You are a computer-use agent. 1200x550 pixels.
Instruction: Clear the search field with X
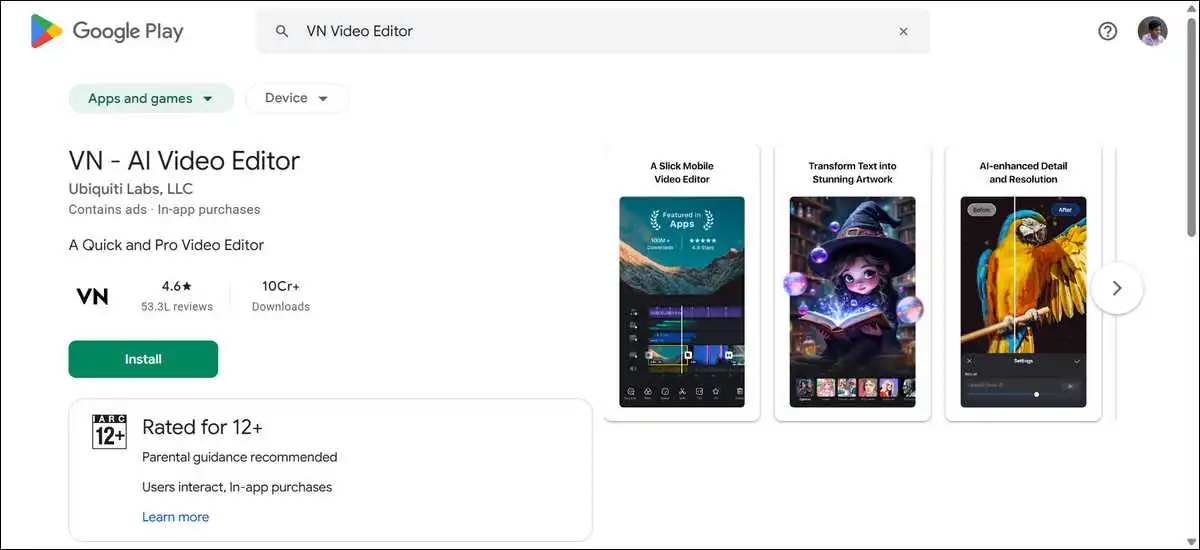903,31
